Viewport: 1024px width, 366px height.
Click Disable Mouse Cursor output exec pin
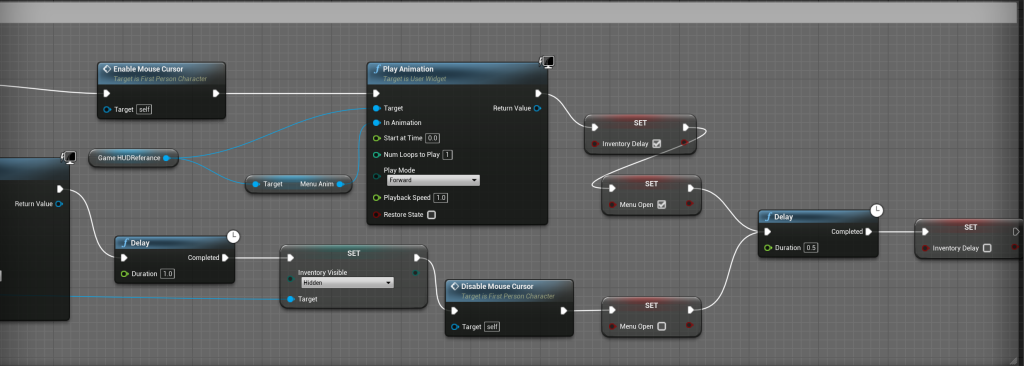(564, 311)
